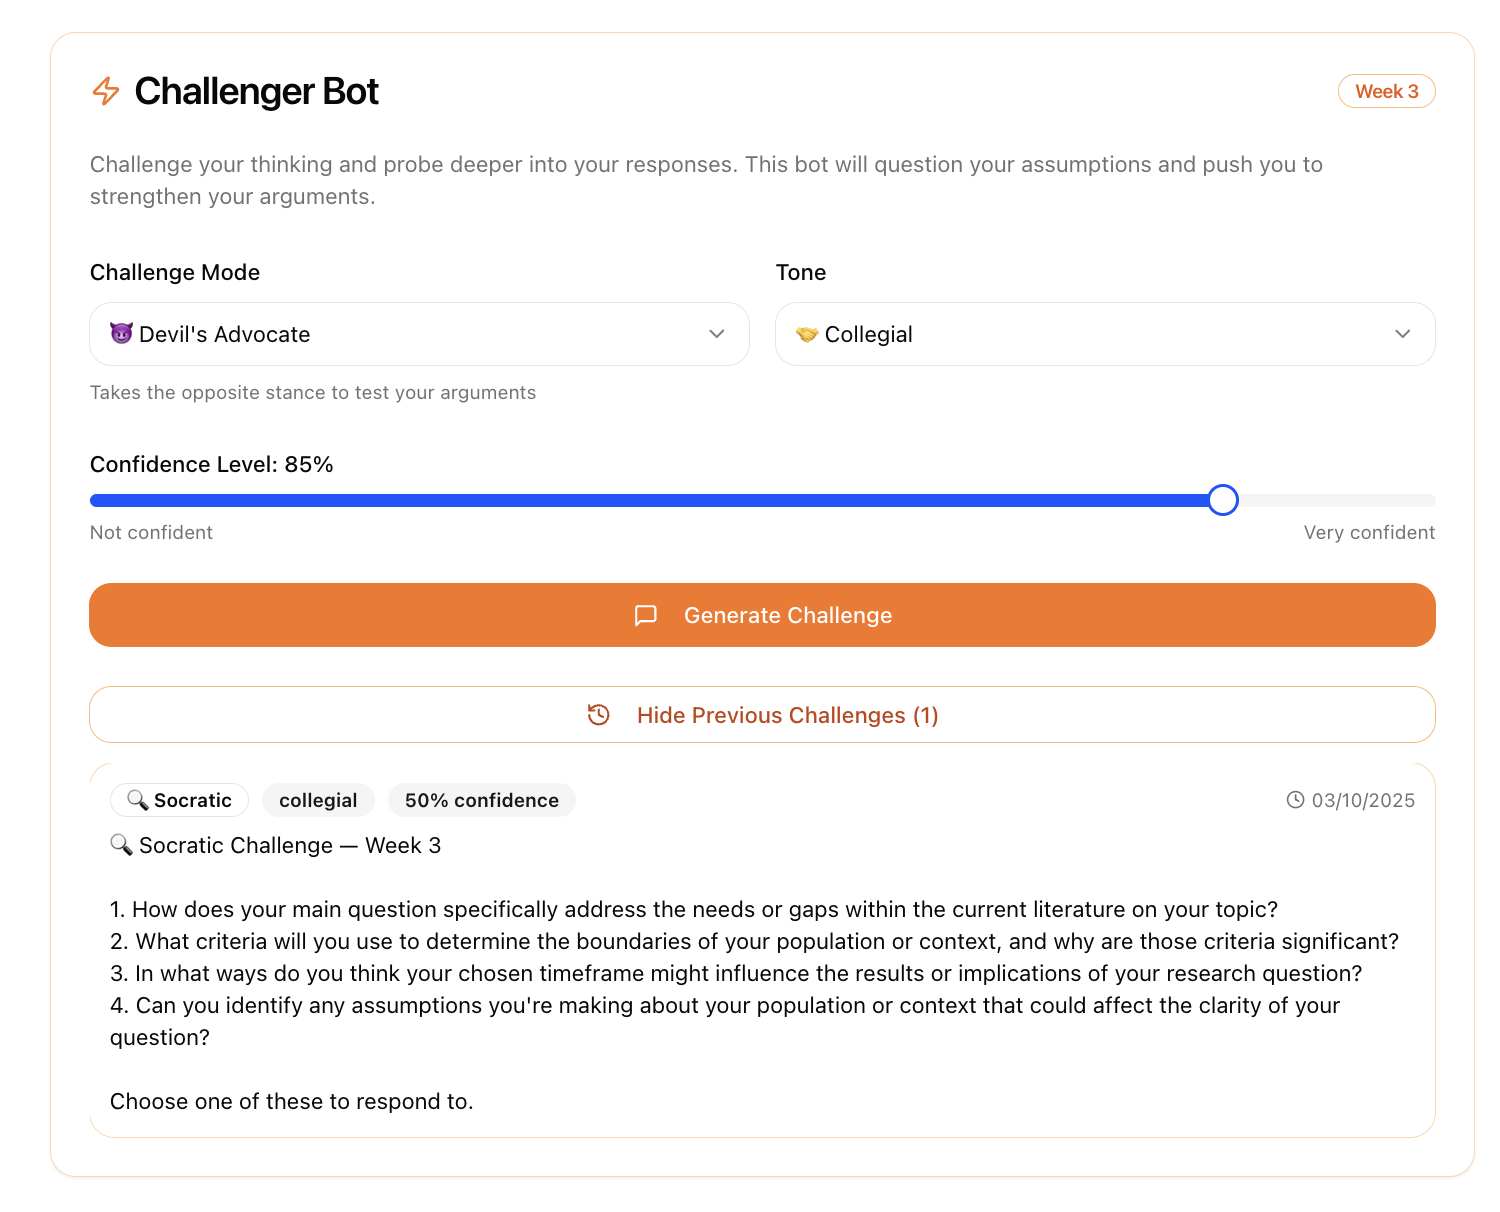The image size is (1500, 1212).
Task: Click the history clock icon beside Hide Previous Challenges
Action: coord(599,715)
